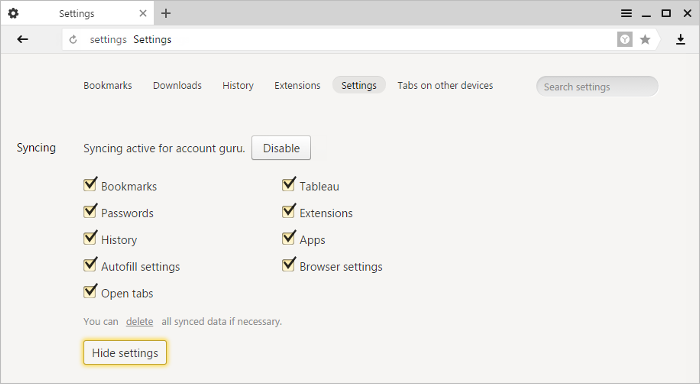Open the downloads arrow icon

[x=680, y=40]
